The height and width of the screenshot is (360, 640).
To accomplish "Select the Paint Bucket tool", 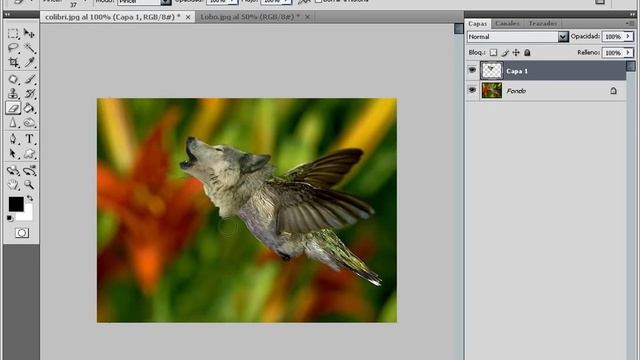I will coord(29,108).
